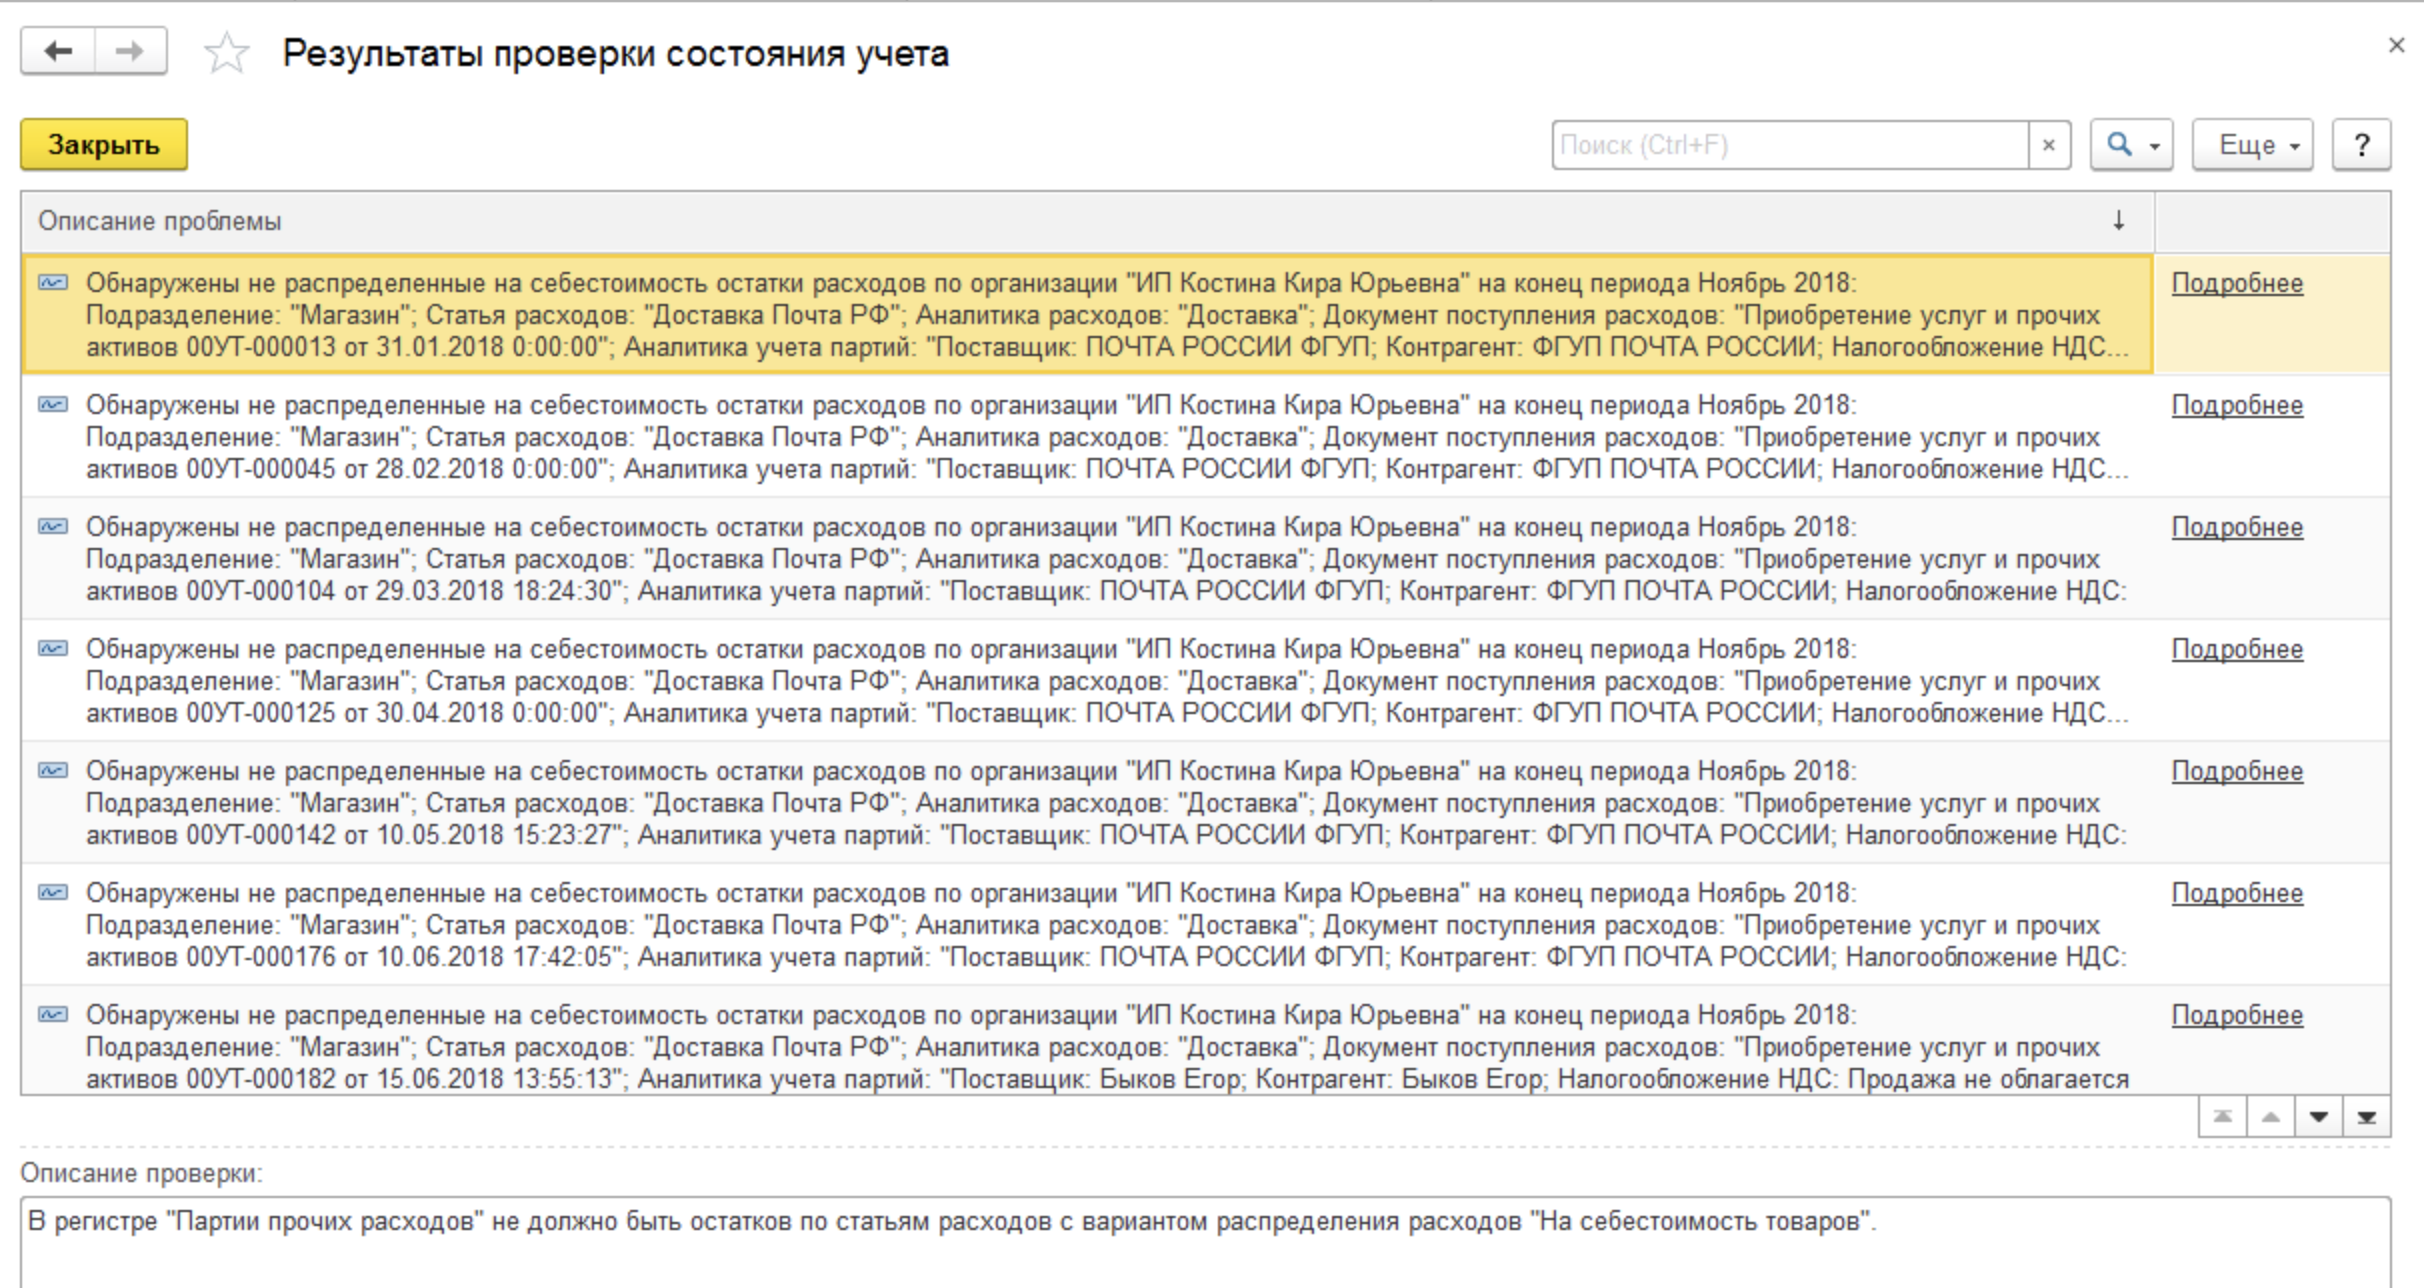Click the row icon of the 00УТ-000045 entry
The image size is (2424, 1288).
[53, 405]
